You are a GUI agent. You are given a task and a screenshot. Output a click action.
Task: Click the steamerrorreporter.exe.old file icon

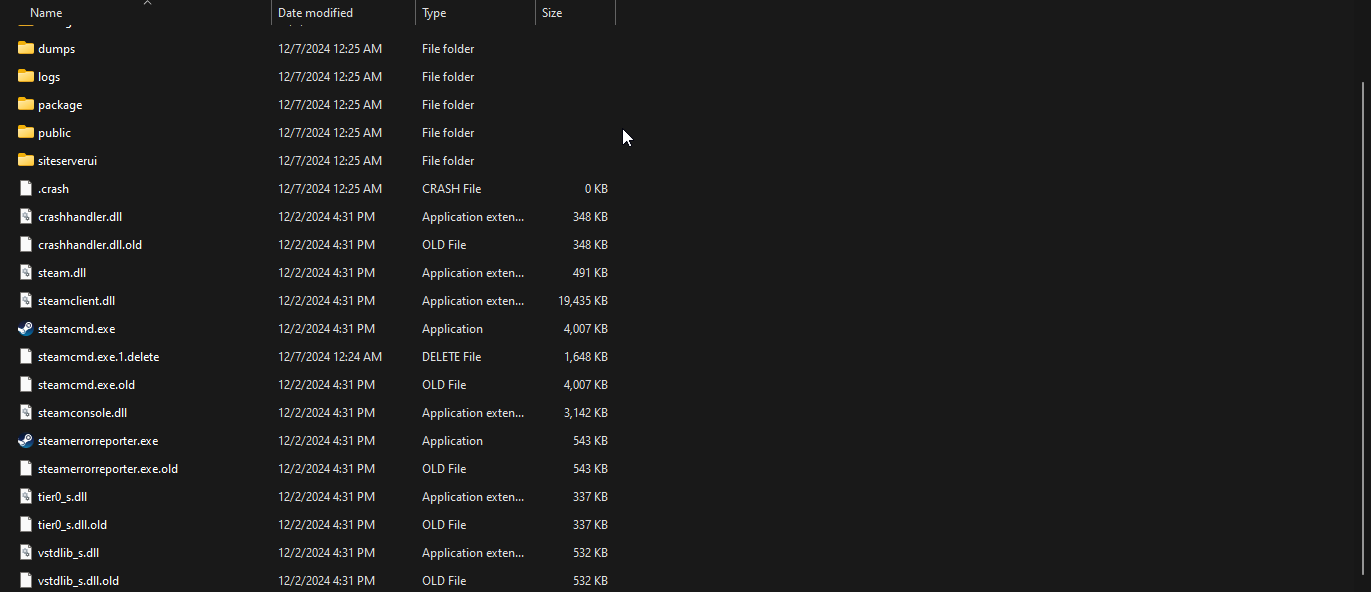click(26, 468)
